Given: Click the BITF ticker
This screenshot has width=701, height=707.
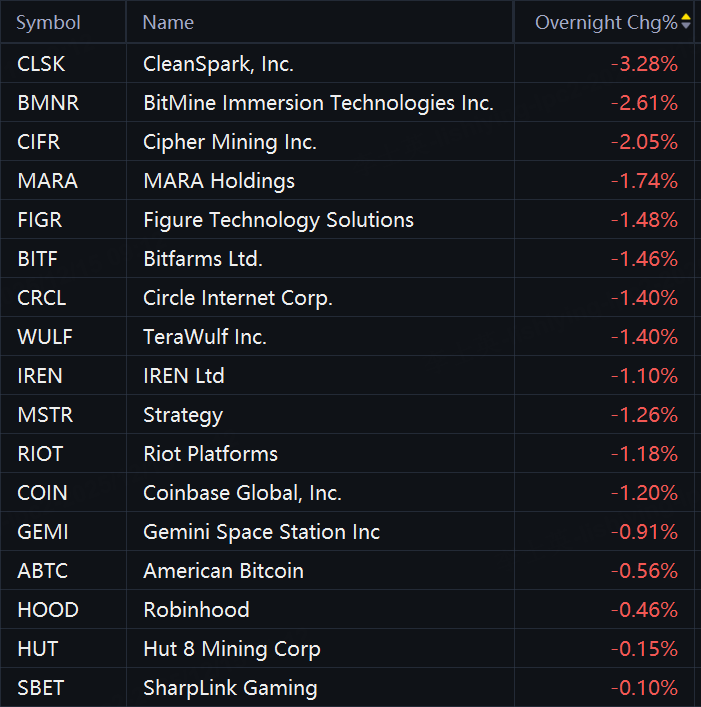Looking at the screenshot, I should click(38, 259).
